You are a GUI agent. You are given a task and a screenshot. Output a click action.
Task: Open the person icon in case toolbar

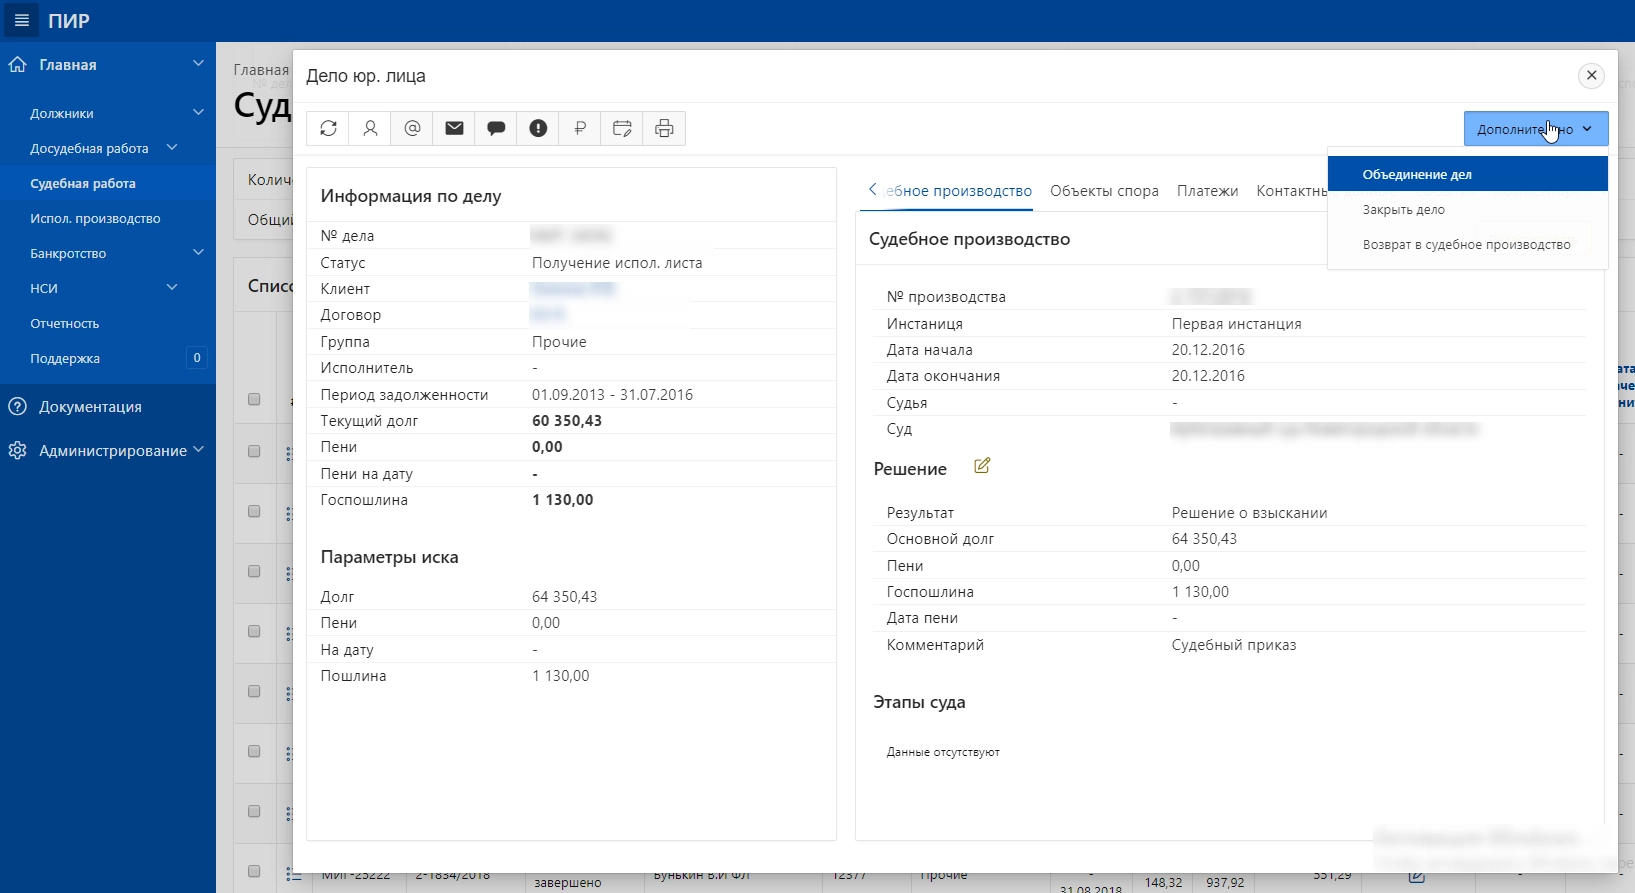(x=370, y=128)
